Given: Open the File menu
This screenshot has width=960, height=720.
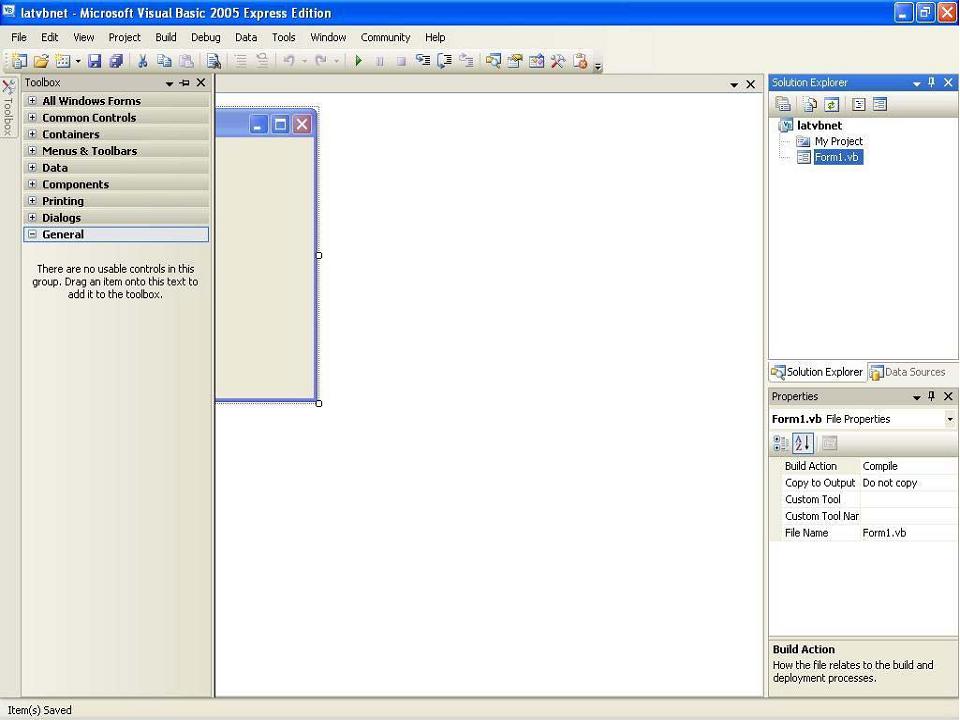Looking at the screenshot, I should (x=19, y=37).
